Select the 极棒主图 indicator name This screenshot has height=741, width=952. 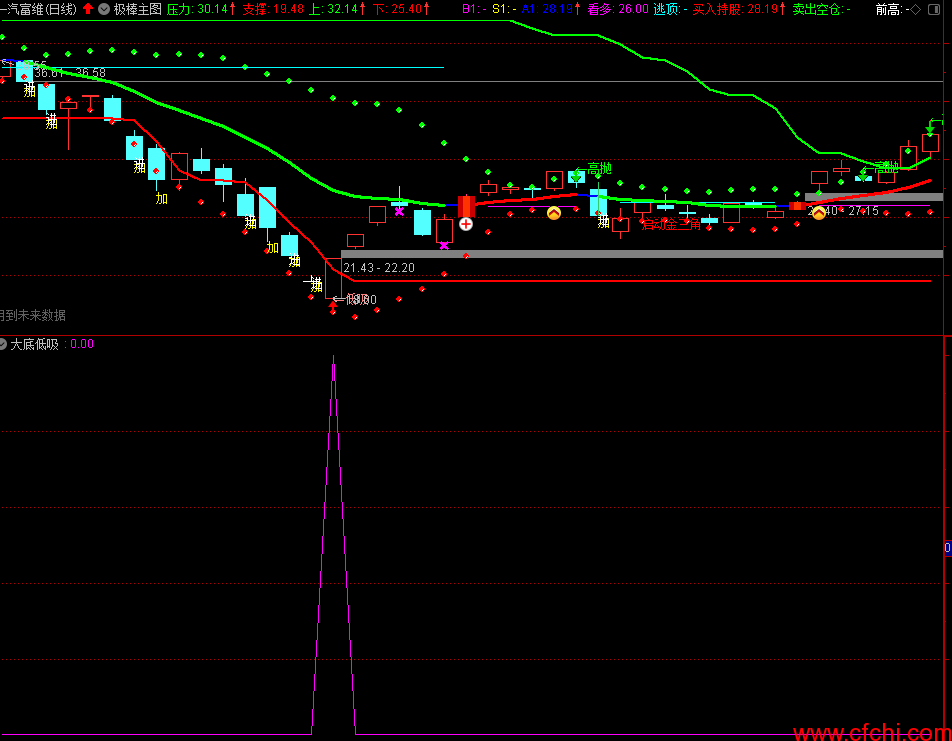click(x=137, y=9)
